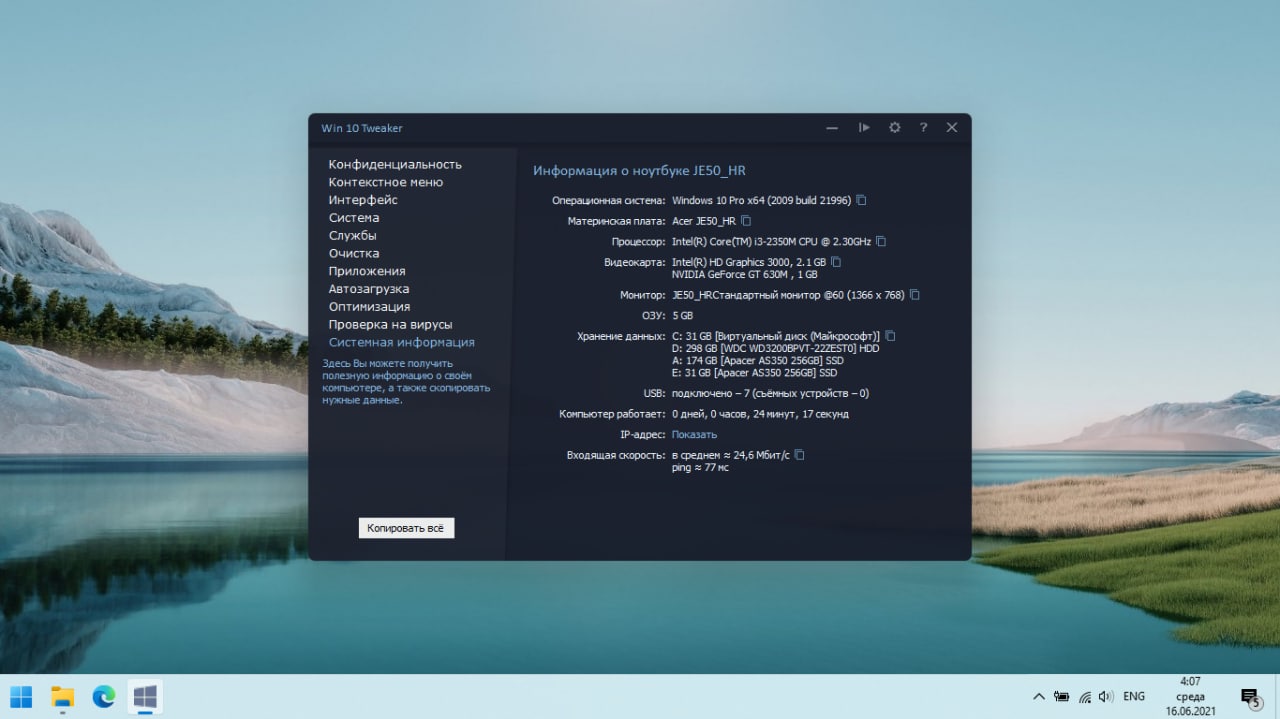Switch the ENG input language
The width and height of the screenshot is (1280, 719).
tap(1134, 696)
